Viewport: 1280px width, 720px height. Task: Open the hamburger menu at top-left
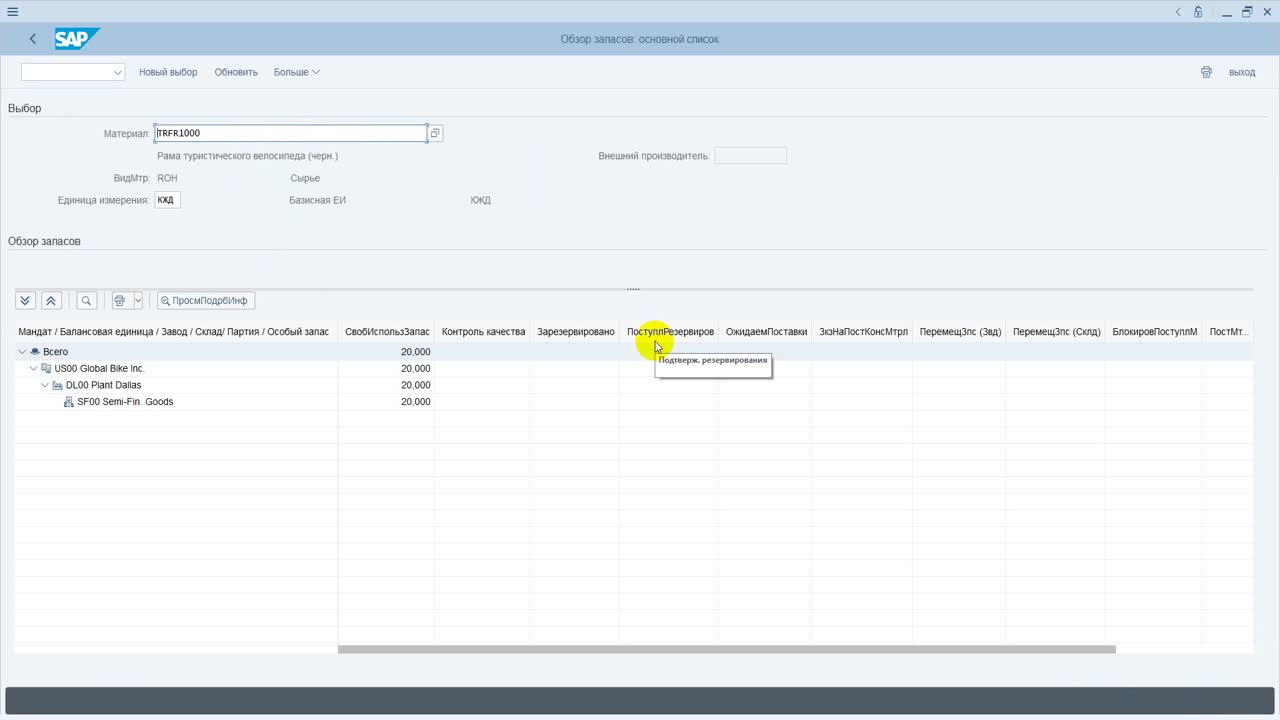pyautogui.click(x=12, y=12)
